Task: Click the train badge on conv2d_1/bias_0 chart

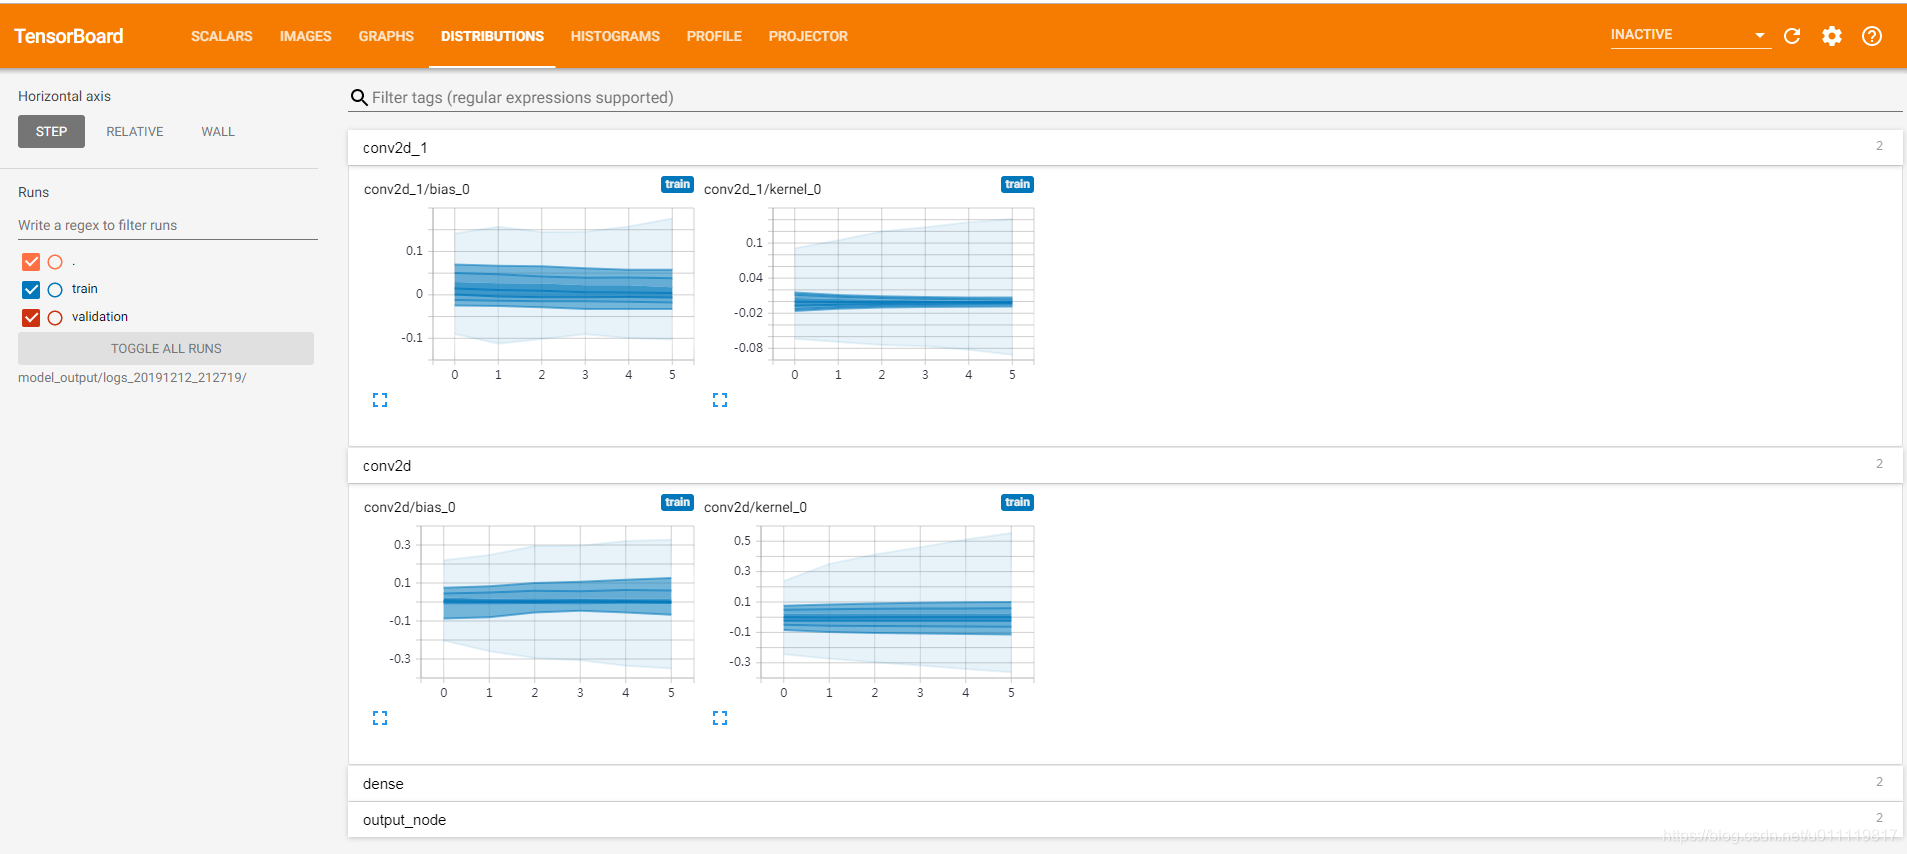Action: click(677, 185)
